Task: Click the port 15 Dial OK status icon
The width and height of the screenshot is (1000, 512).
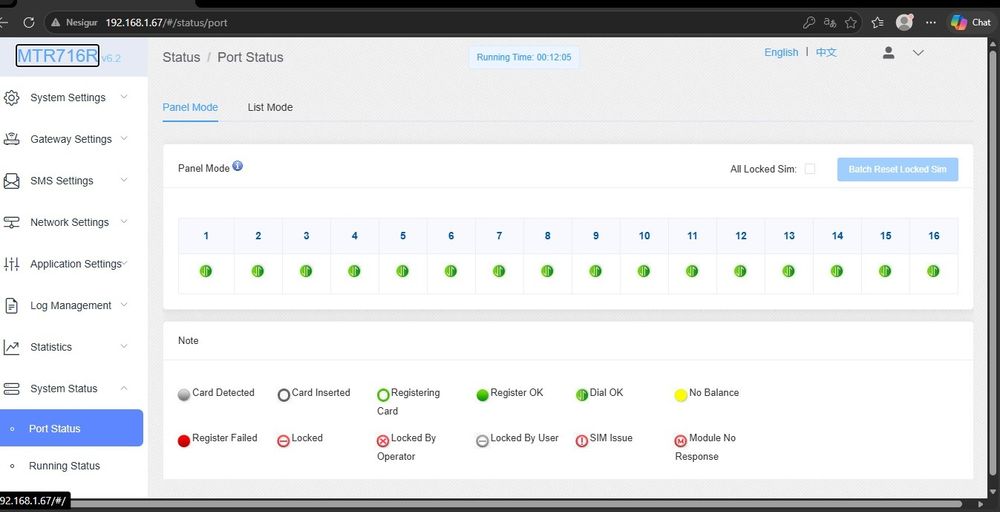Action: [885, 271]
